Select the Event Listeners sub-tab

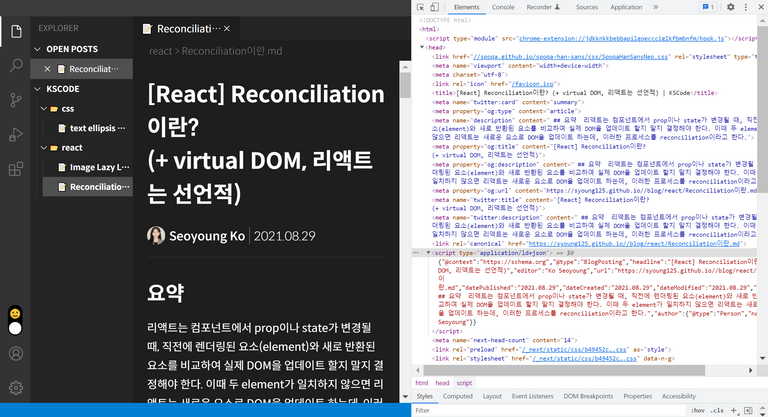click(532, 396)
